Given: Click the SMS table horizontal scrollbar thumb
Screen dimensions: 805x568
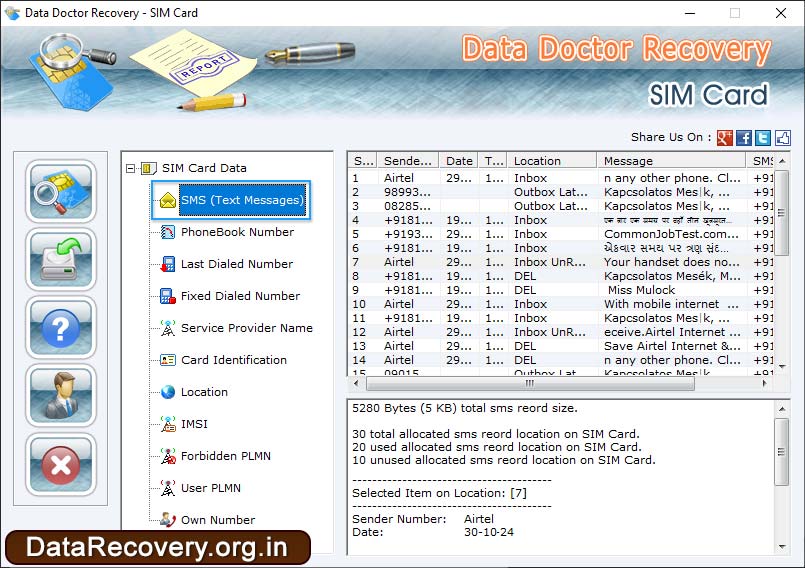Looking at the screenshot, I should tap(530, 383).
